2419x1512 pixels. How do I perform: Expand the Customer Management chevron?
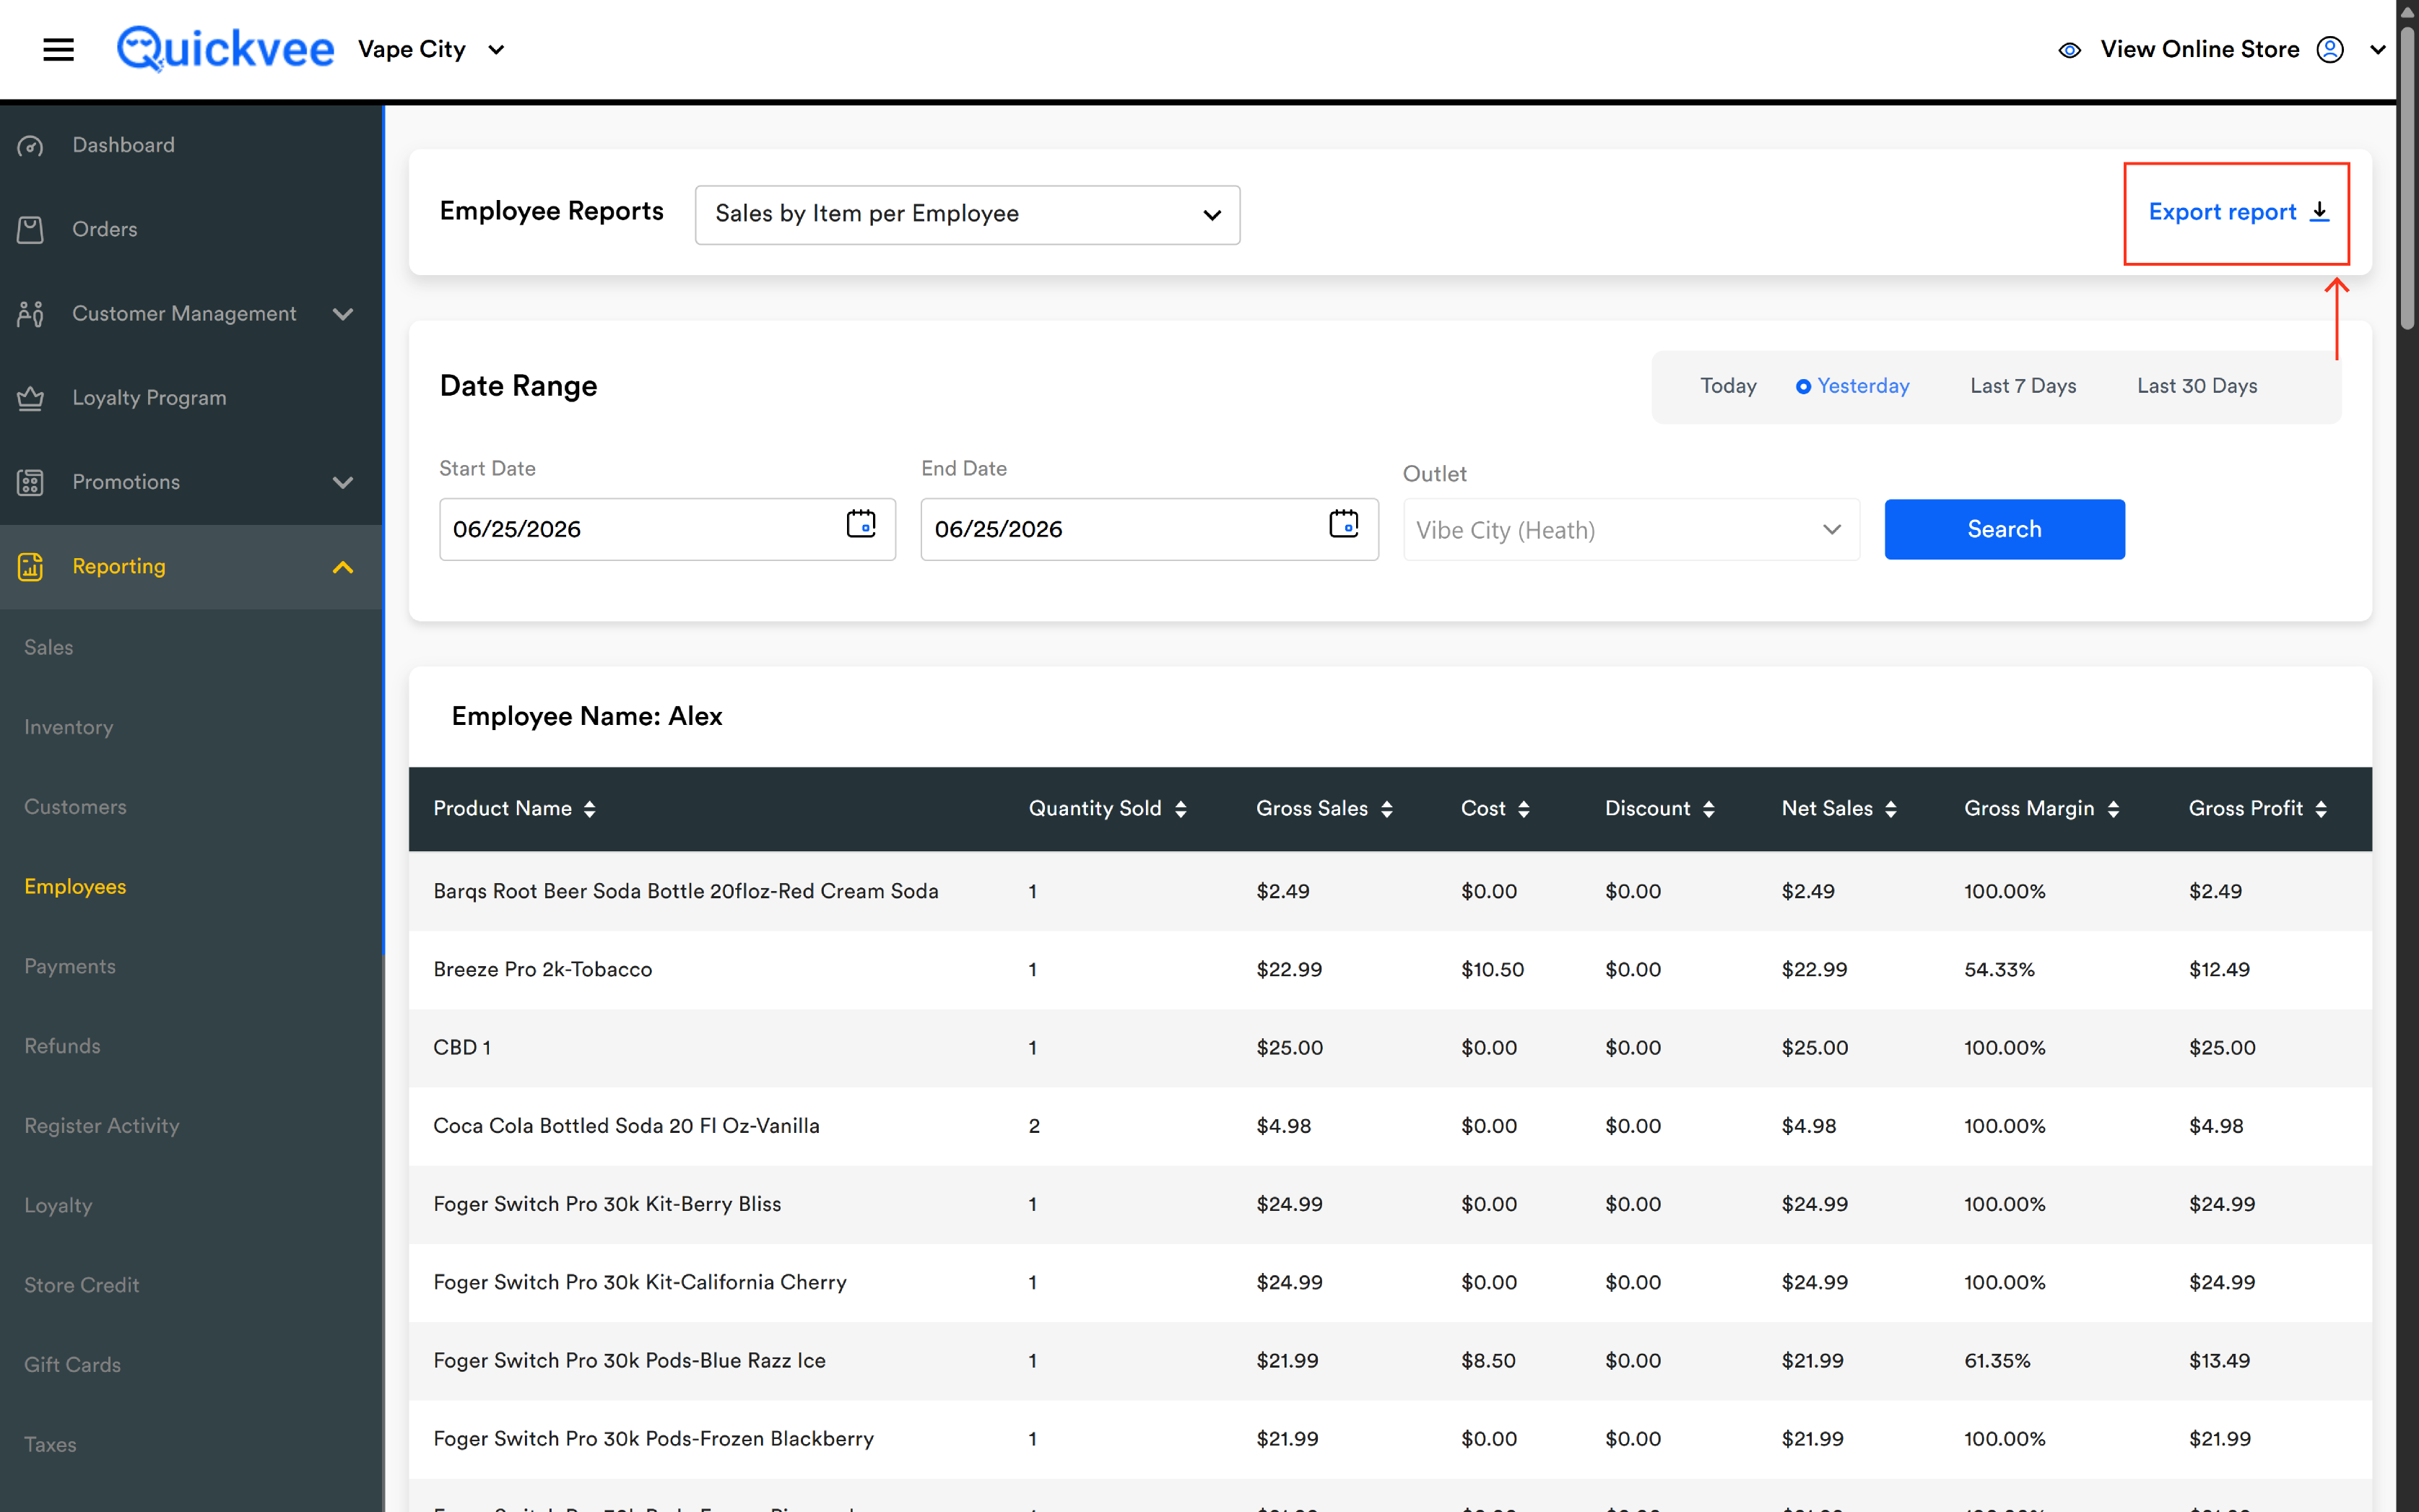tap(343, 314)
